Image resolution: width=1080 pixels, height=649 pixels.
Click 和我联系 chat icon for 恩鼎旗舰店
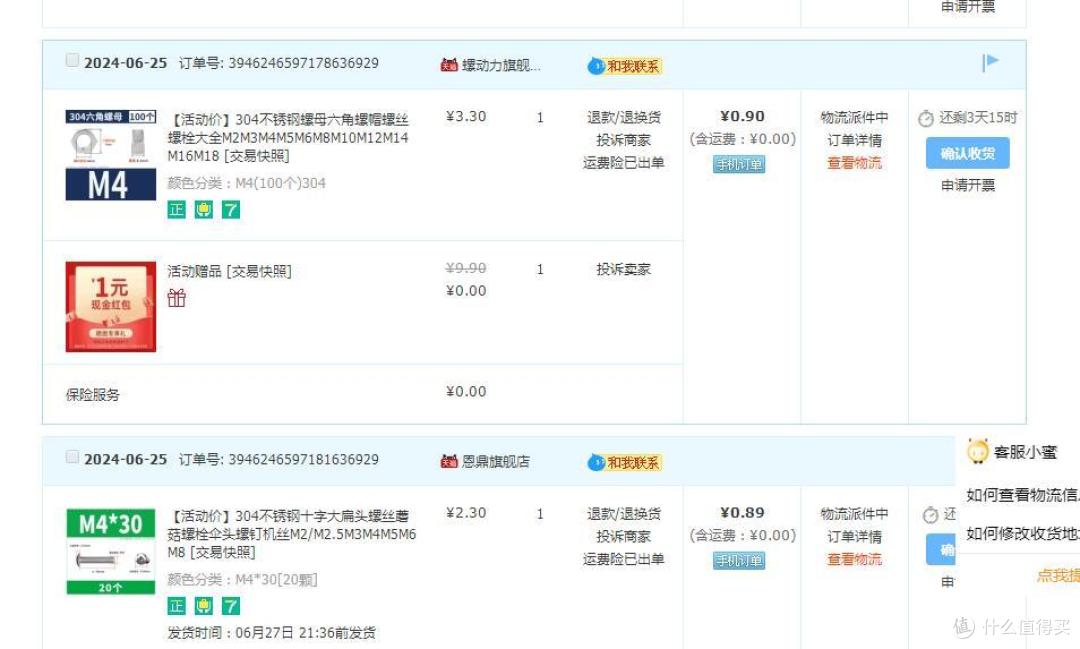(x=625, y=462)
